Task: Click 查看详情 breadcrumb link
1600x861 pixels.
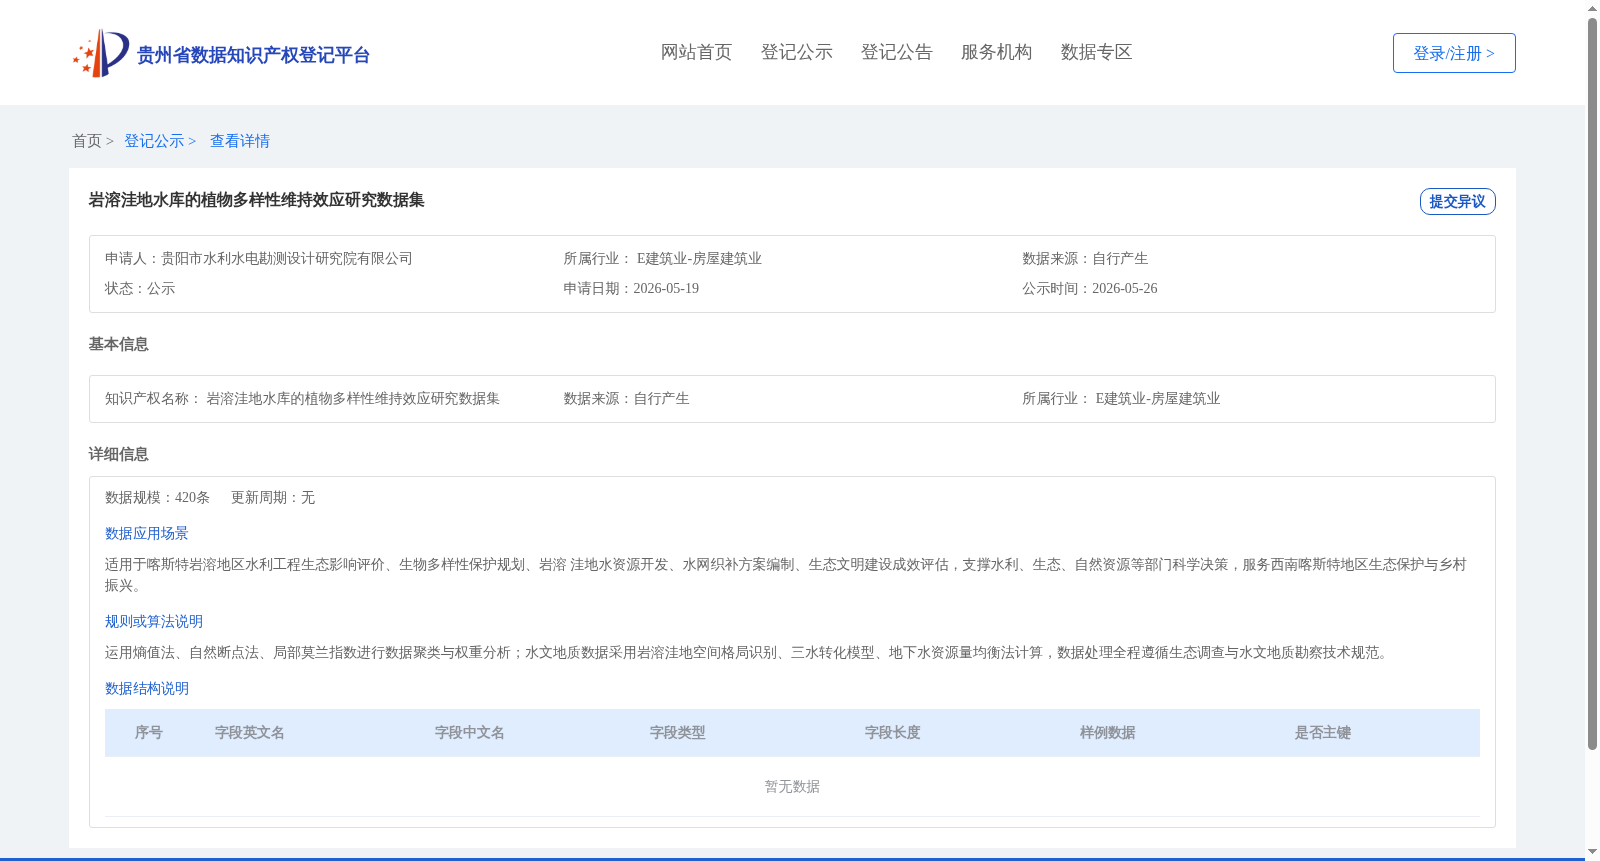Action: pos(240,141)
